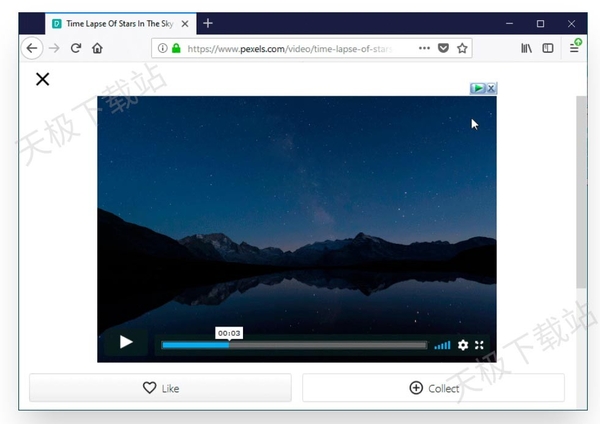Collect this video
This screenshot has width=600, height=424.
[x=434, y=388]
